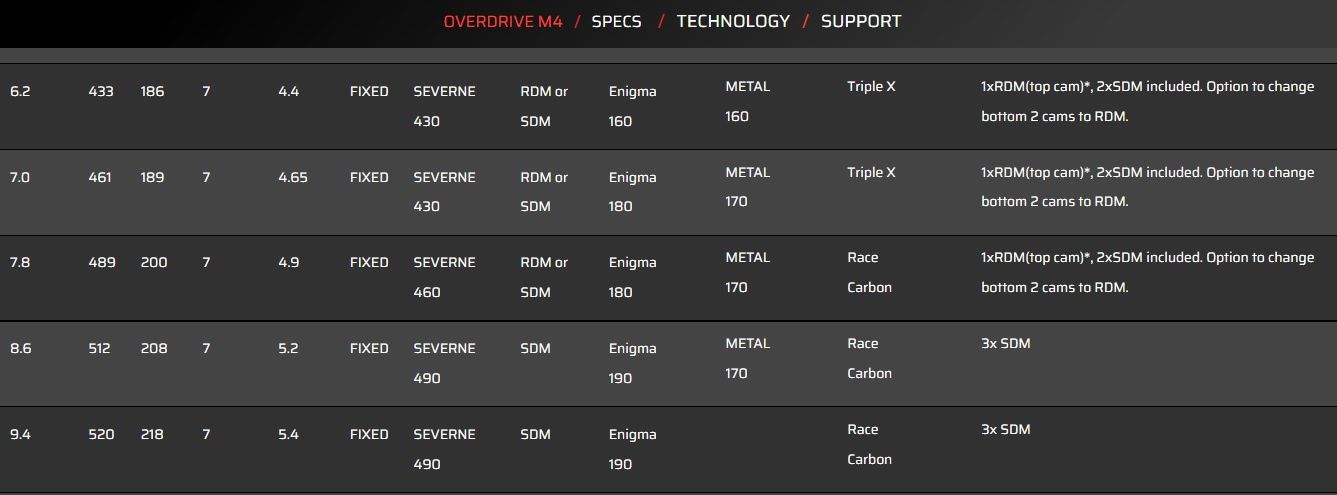Click weight value 5.4
Viewport: 1337px width, 495px height.
[x=288, y=434]
